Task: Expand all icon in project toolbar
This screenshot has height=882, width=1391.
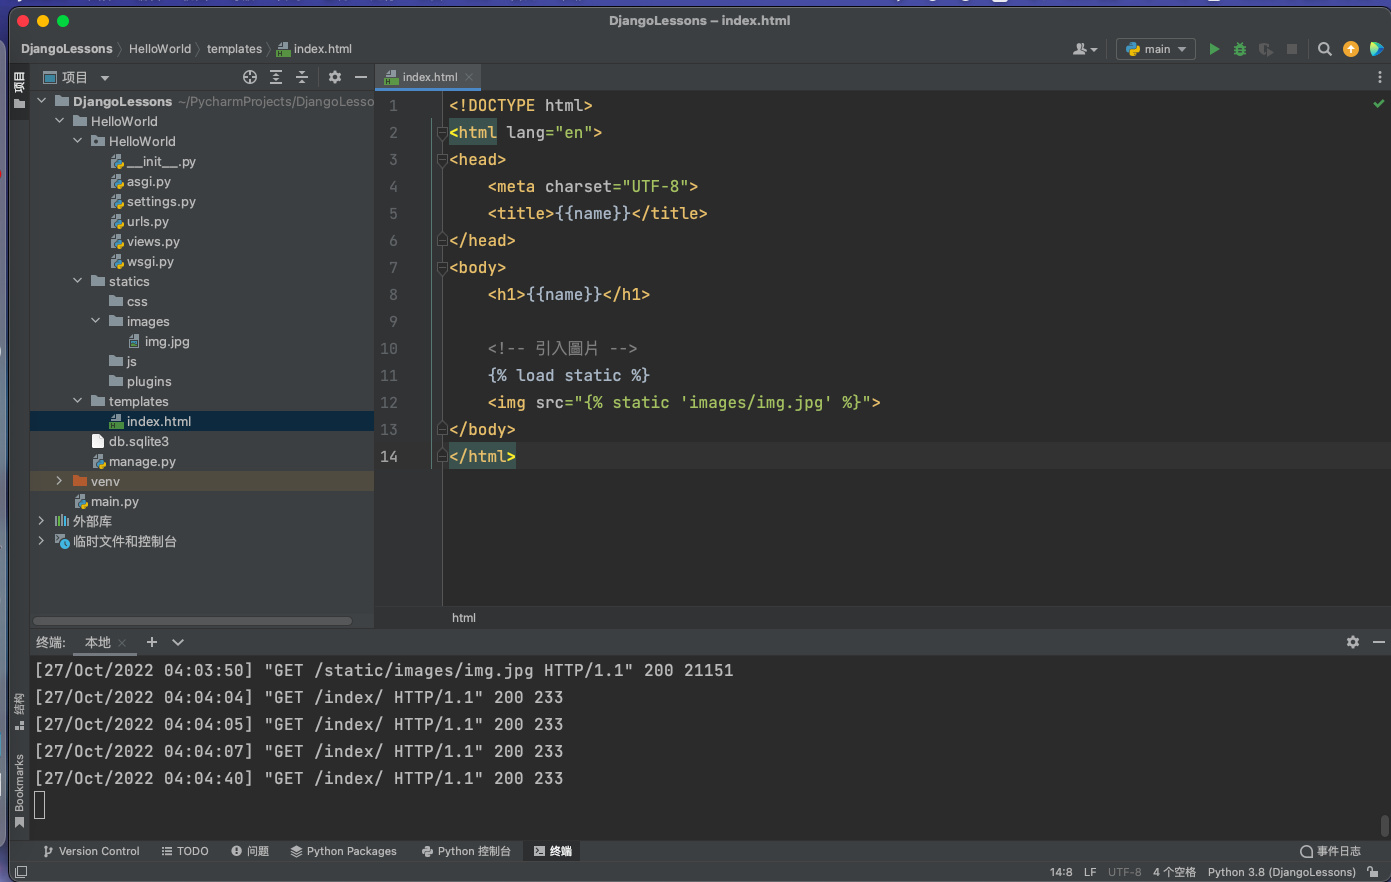Action: click(276, 77)
